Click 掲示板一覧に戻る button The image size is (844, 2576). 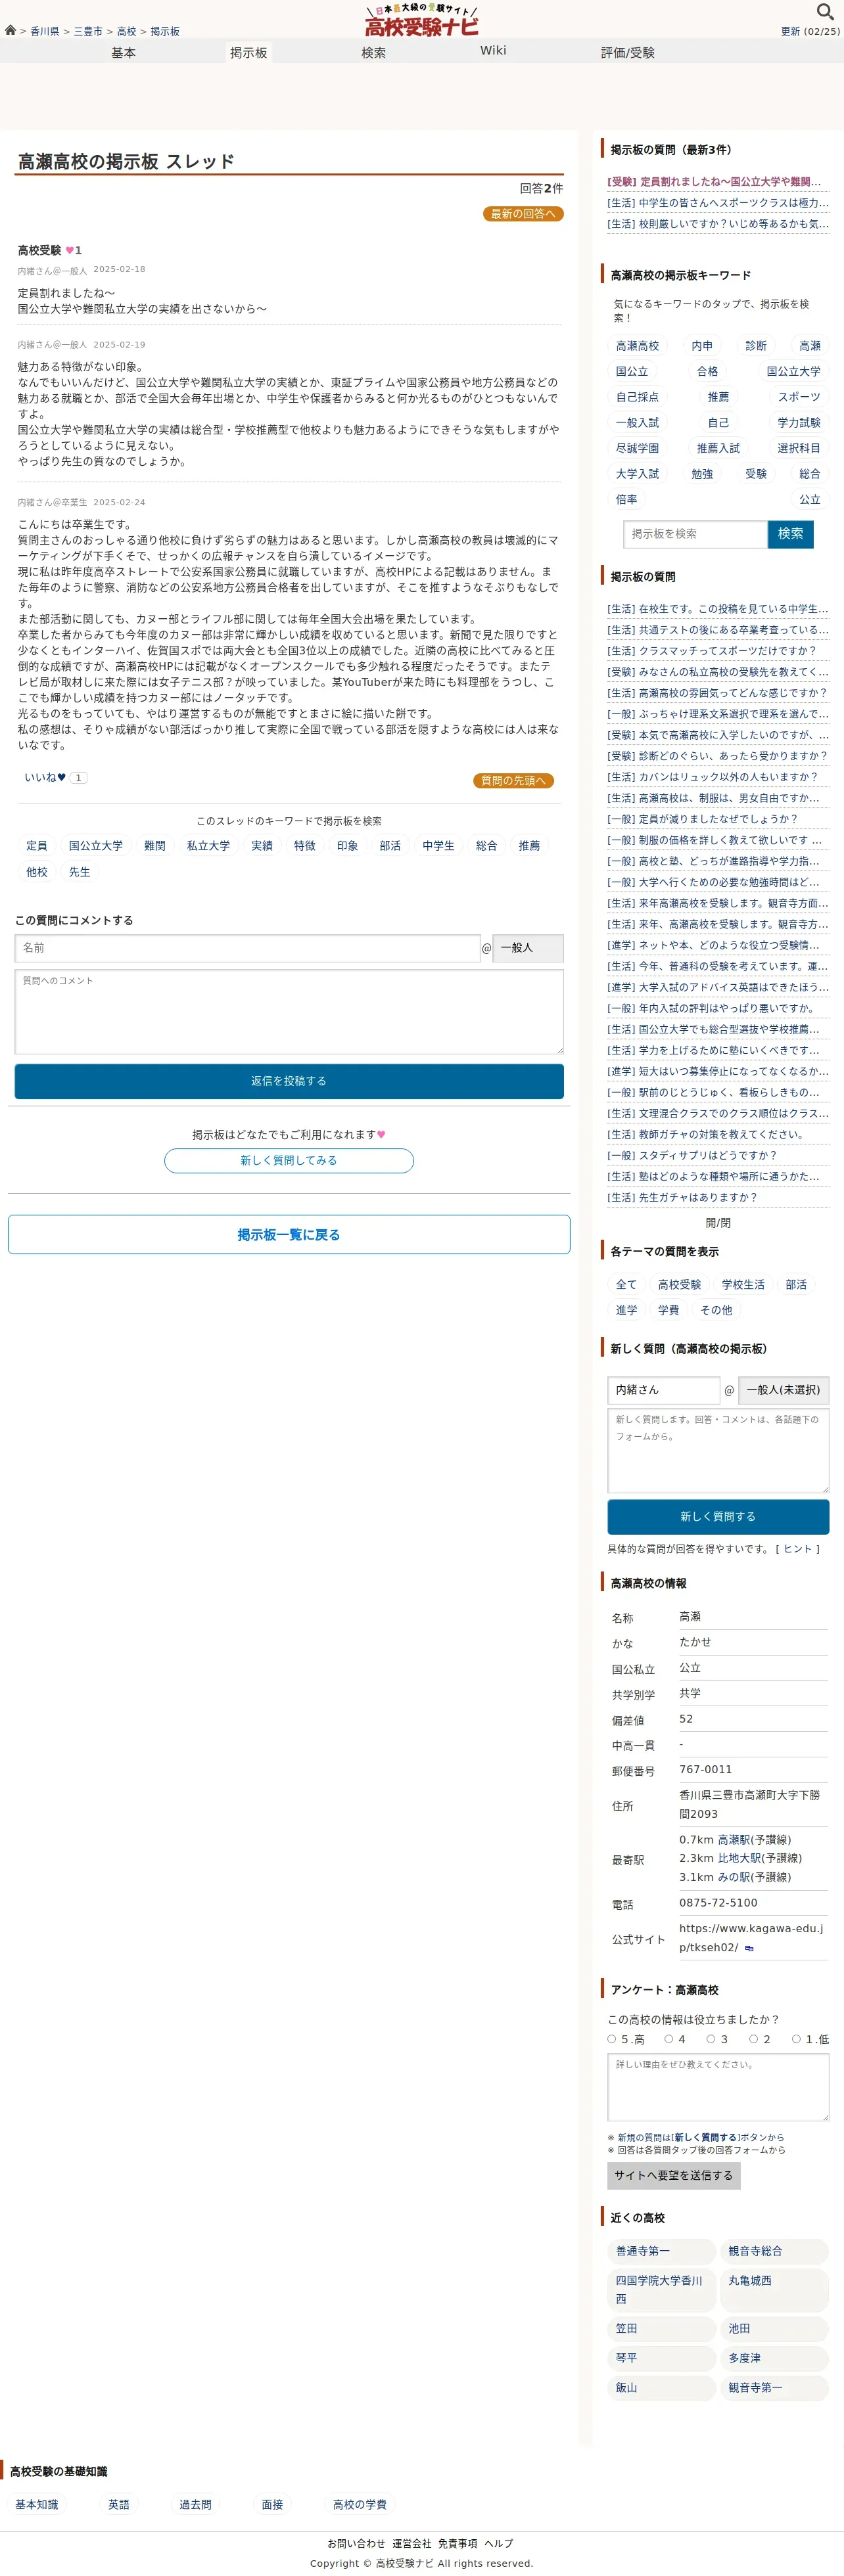pyautogui.click(x=289, y=1235)
